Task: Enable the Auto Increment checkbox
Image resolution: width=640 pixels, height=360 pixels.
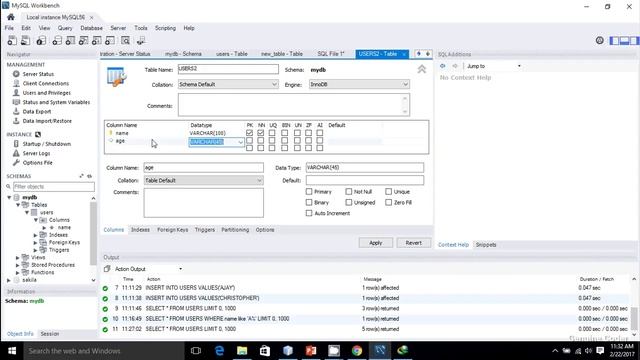Action: (x=309, y=213)
